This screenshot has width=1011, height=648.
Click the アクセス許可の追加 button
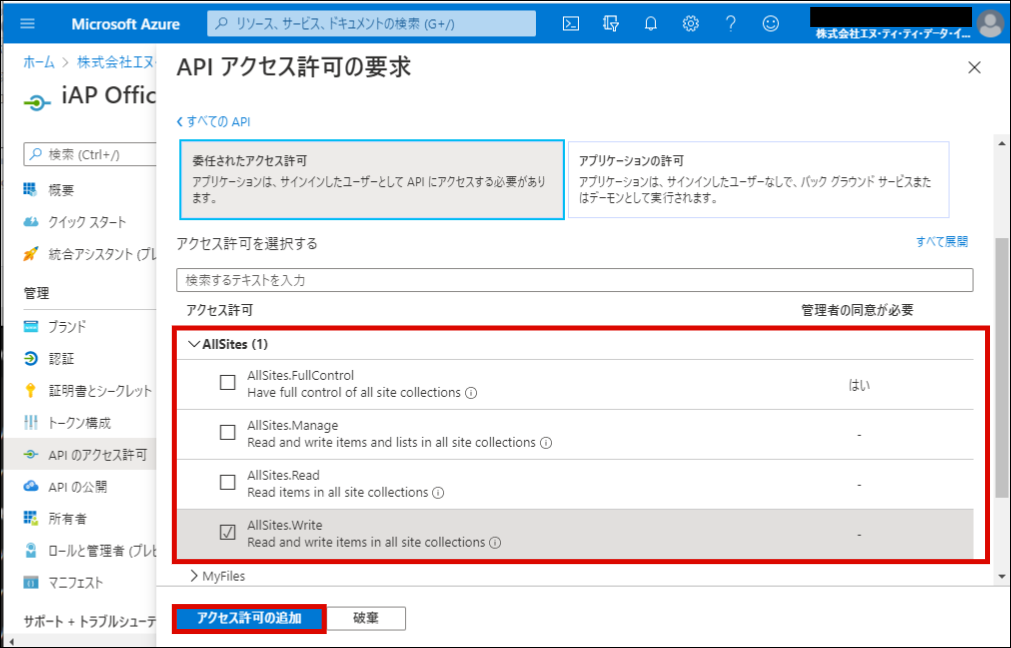[x=249, y=618]
